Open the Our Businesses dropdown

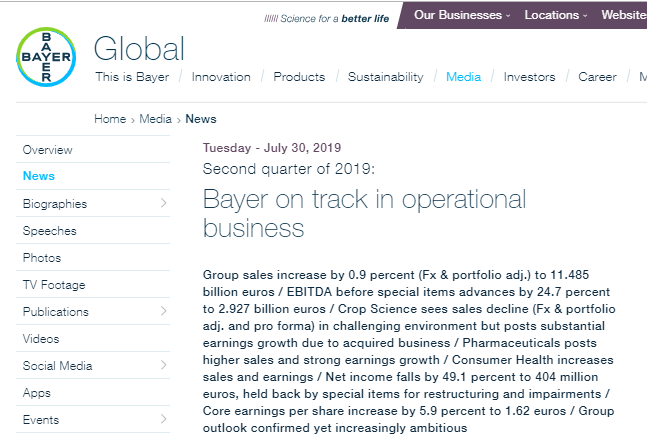(x=462, y=15)
